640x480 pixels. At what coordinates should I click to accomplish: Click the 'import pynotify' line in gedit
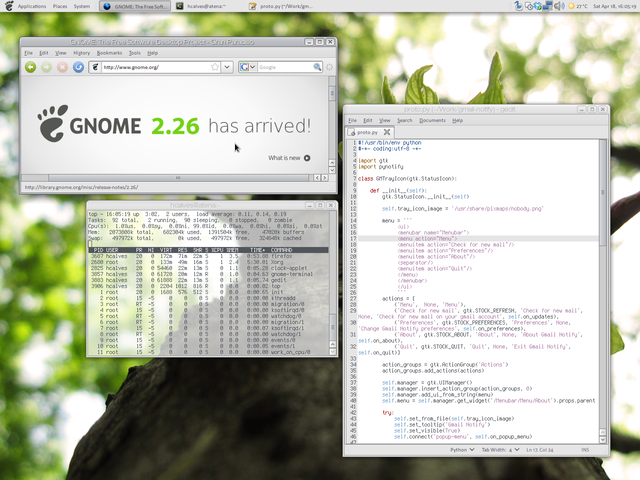pyautogui.click(x=381, y=167)
